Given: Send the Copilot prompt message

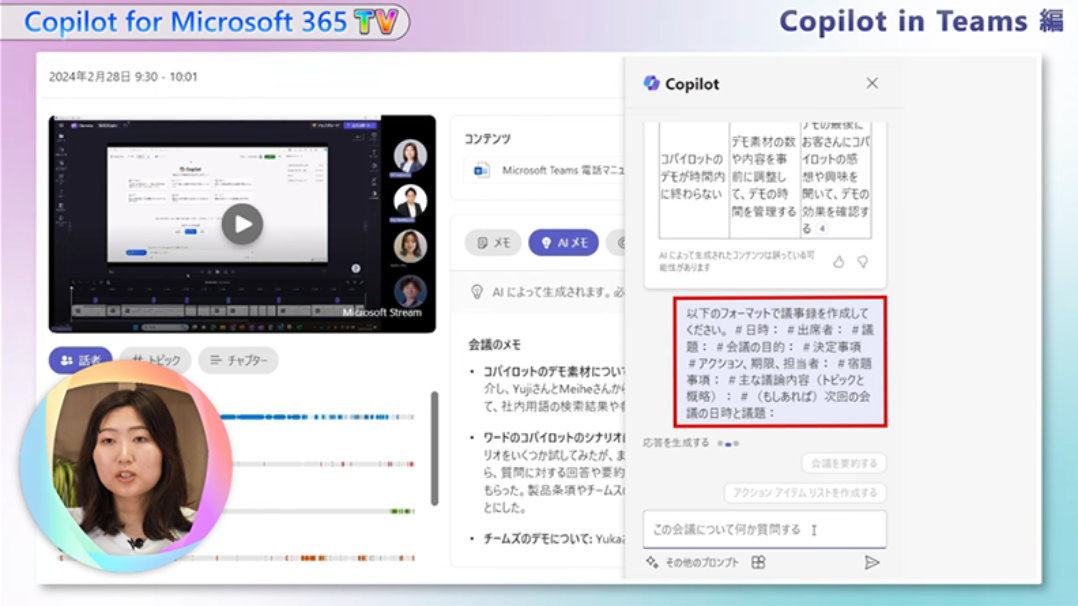Looking at the screenshot, I should point(871,562).
